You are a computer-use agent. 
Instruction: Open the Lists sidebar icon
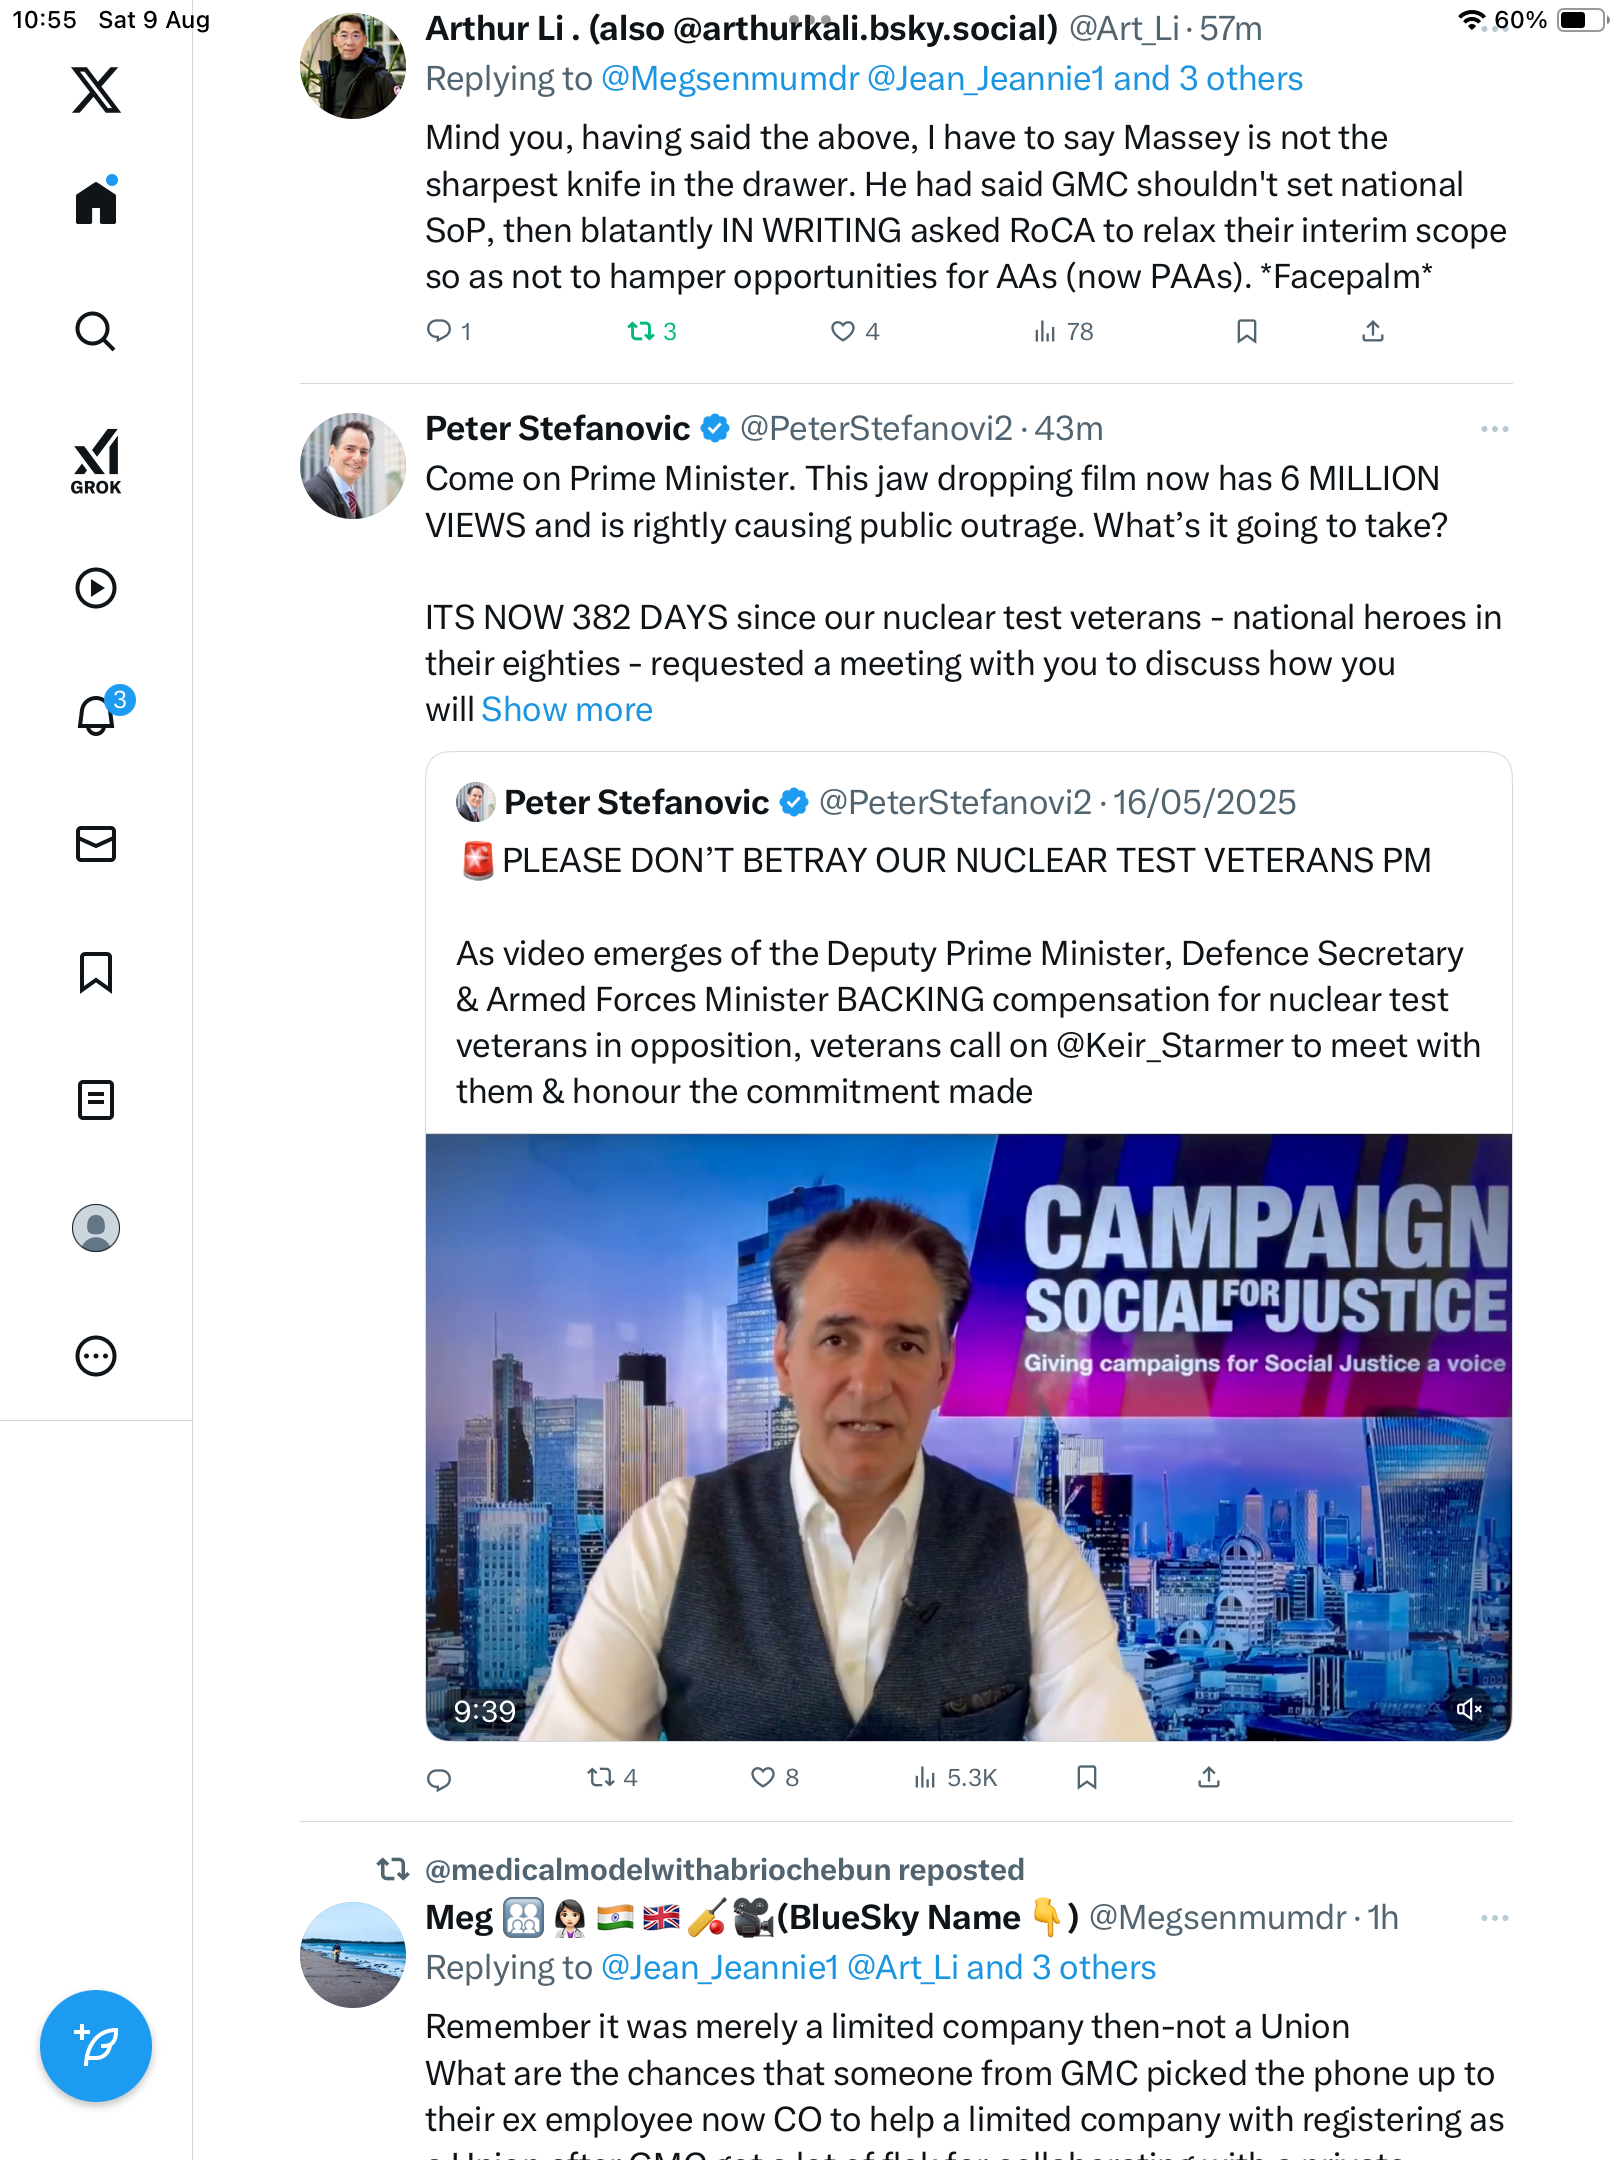[96, 1100]
